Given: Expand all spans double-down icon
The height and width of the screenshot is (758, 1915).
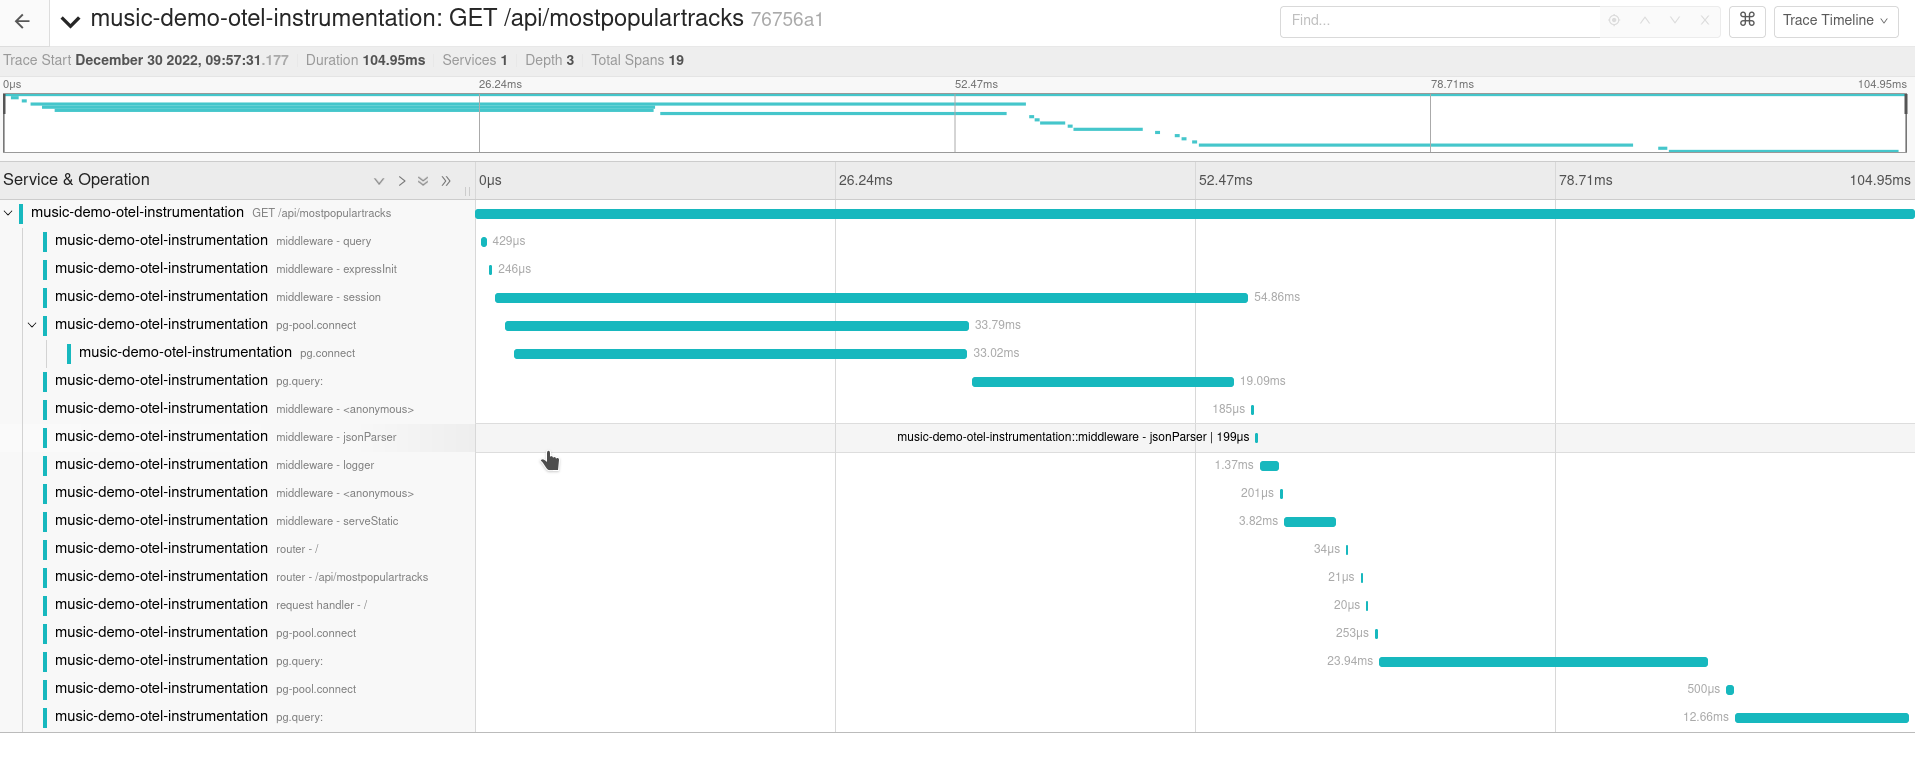Looking at the screenshot, I should [423, 181].
